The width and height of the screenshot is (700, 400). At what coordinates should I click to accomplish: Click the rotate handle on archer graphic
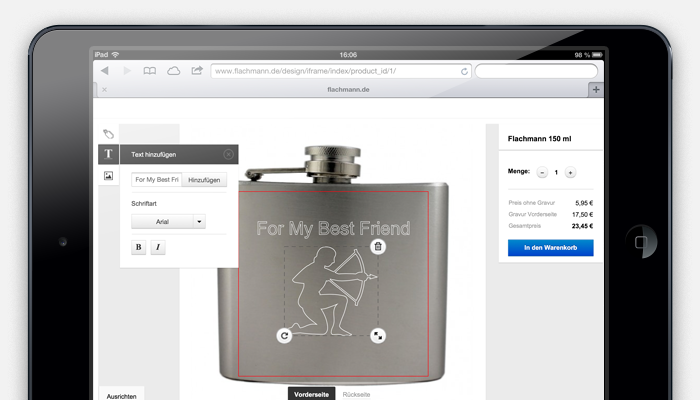[284, 336]
